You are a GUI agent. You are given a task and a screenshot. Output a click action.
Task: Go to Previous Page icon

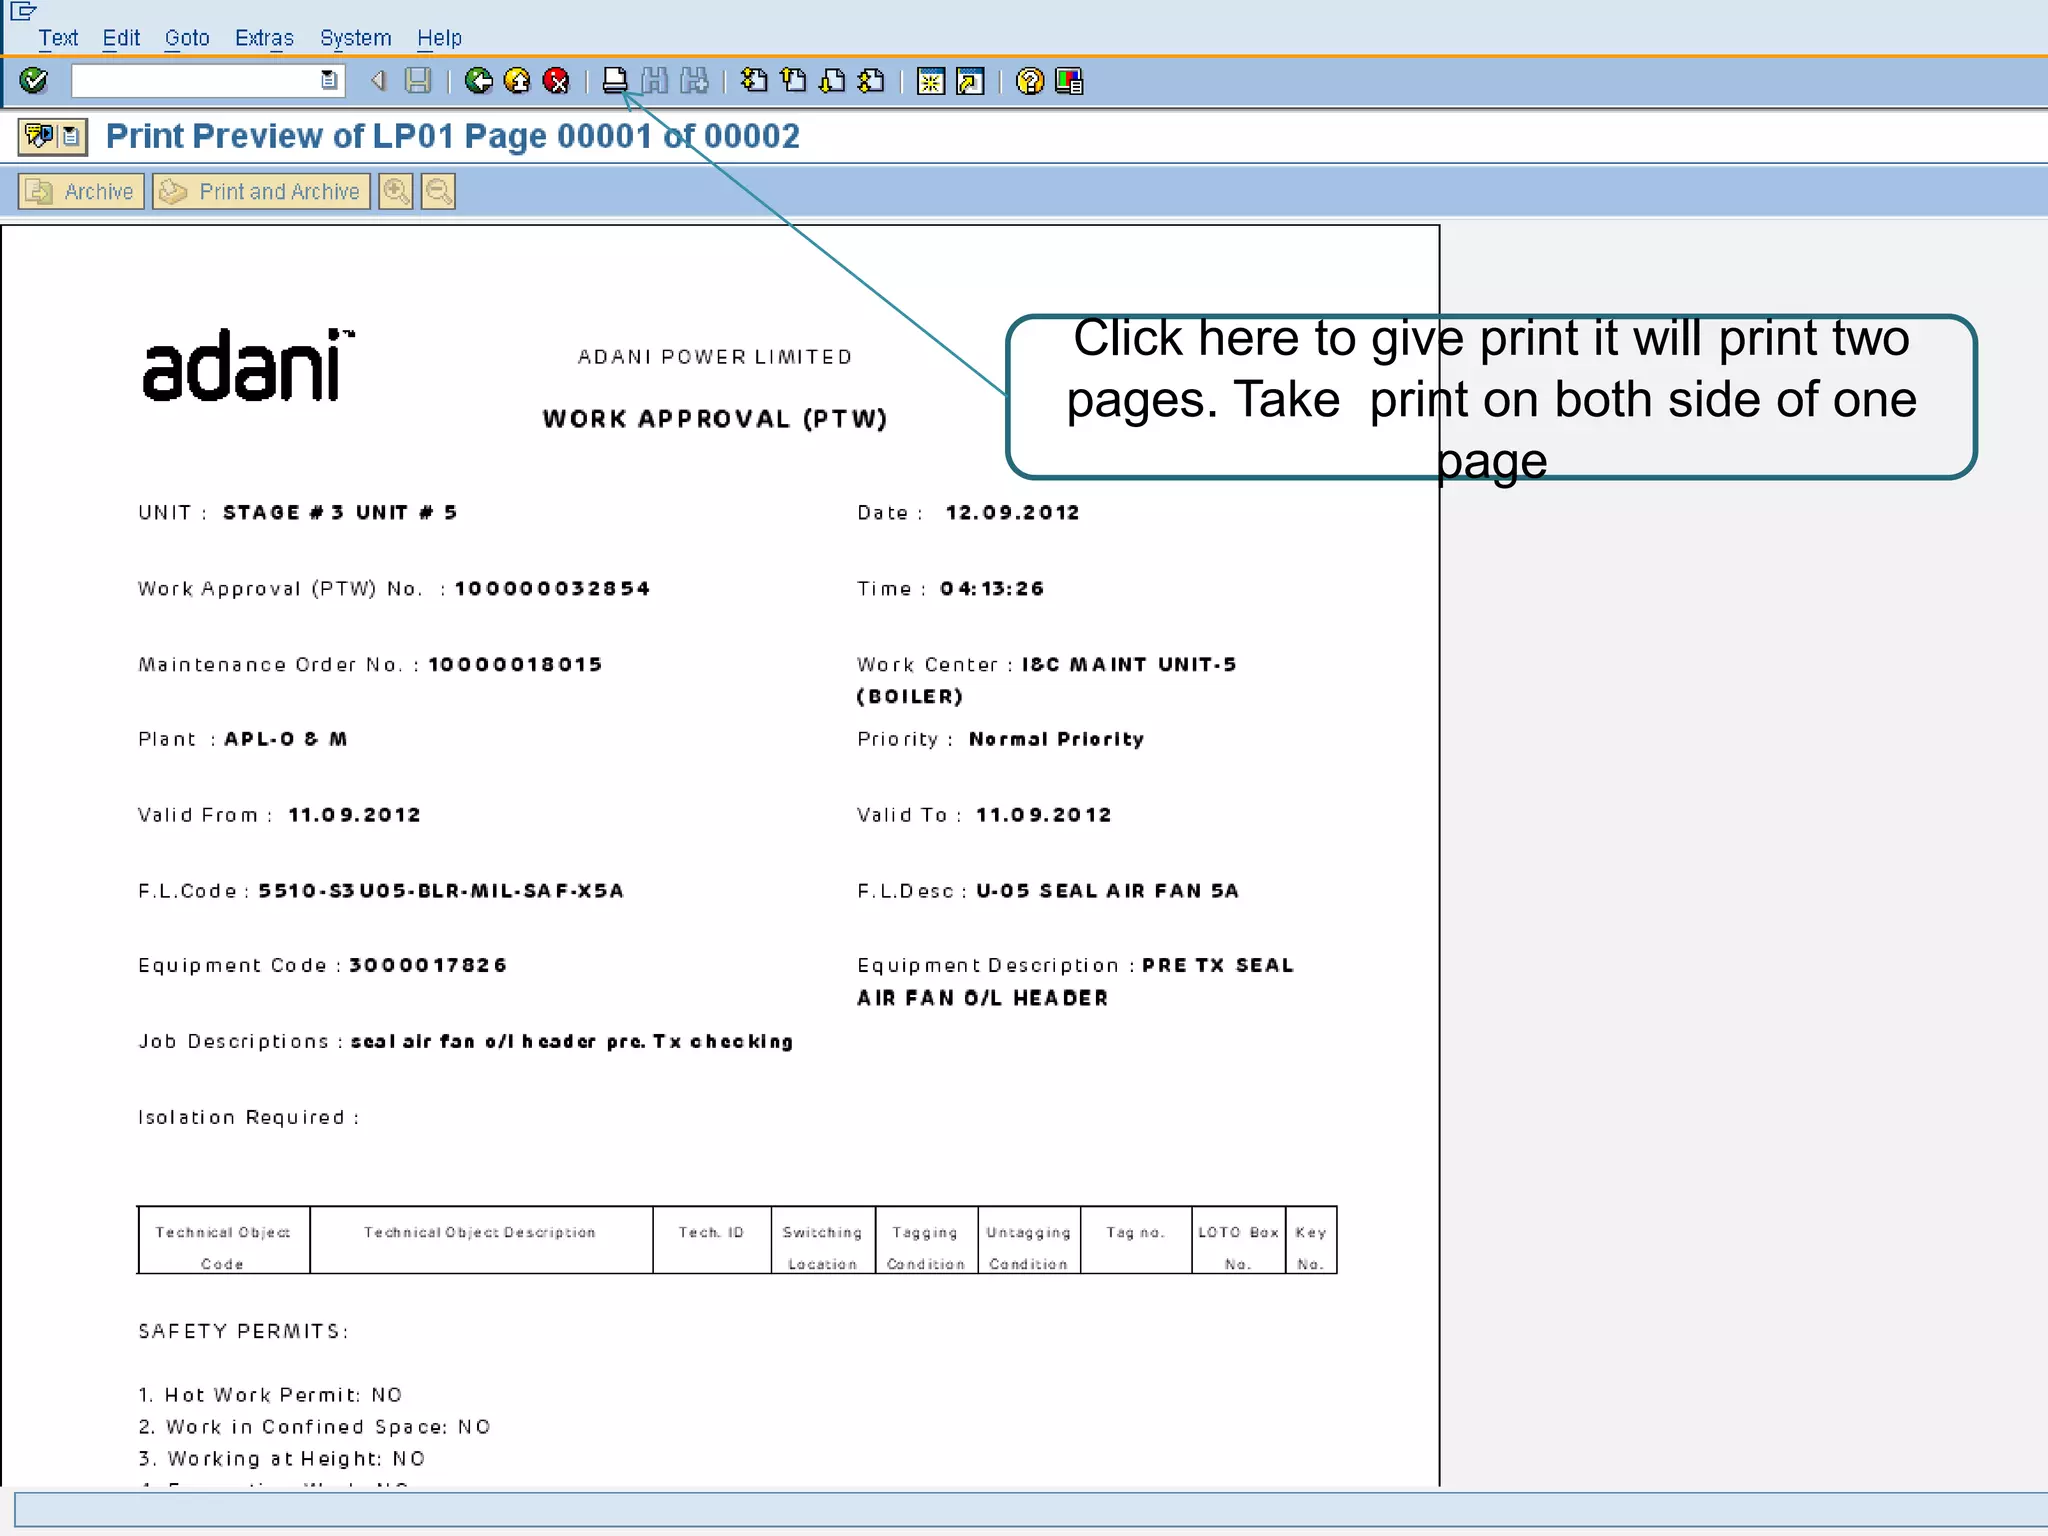pyautogui.click(x=793, y=81)
